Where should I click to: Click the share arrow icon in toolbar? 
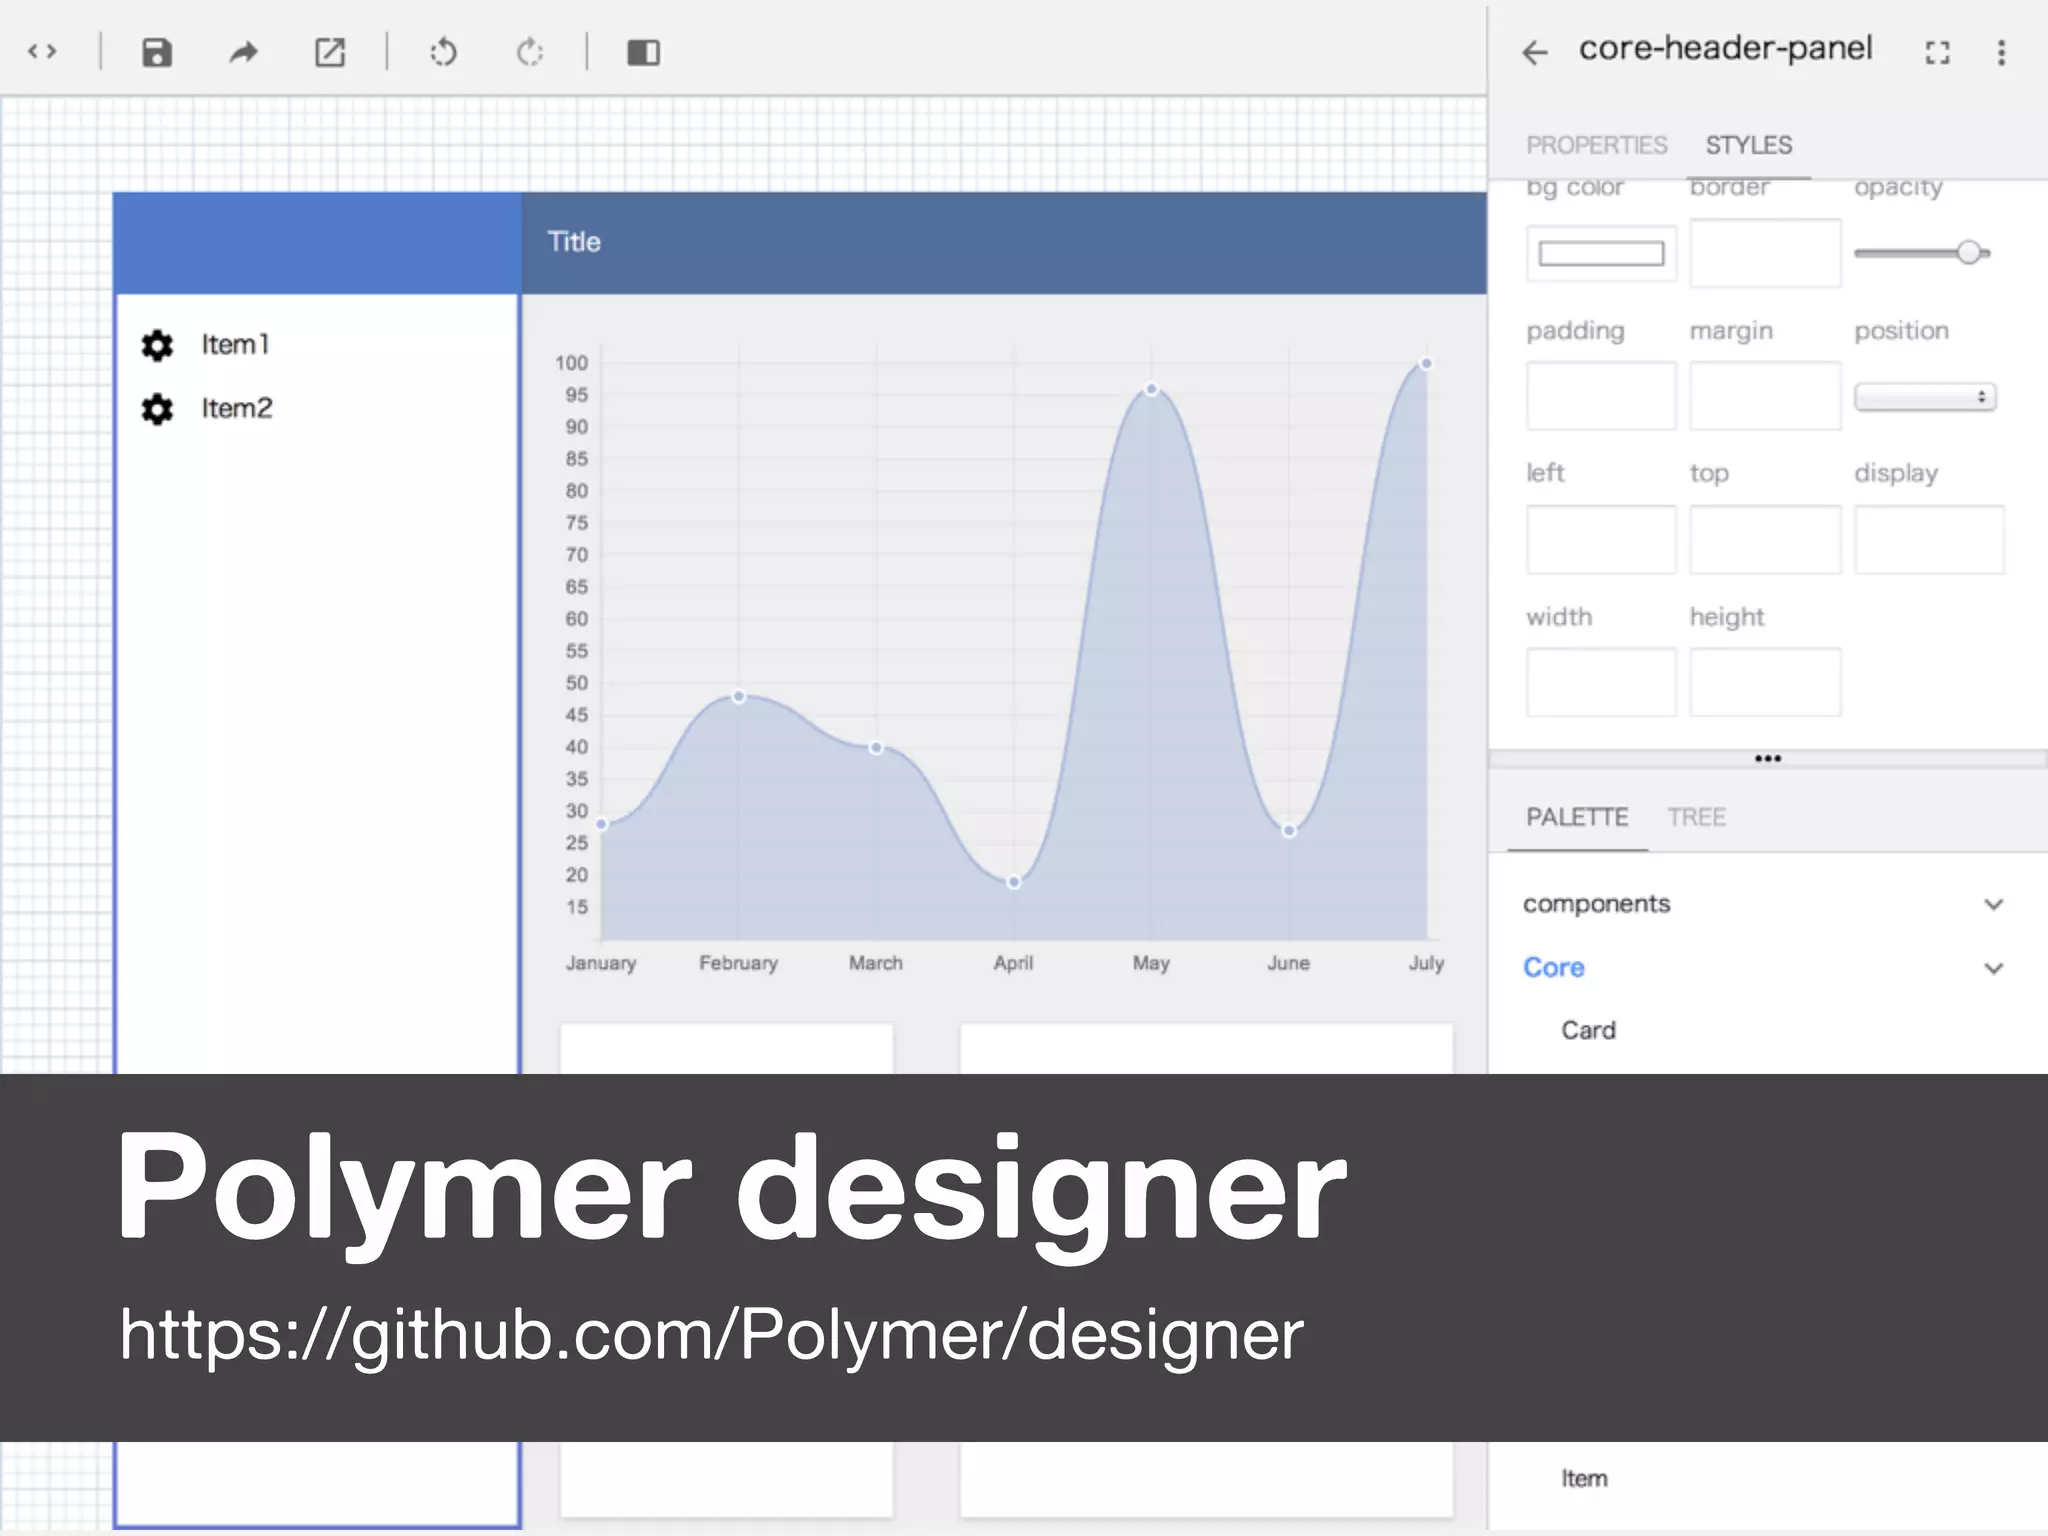coord(243,52)
